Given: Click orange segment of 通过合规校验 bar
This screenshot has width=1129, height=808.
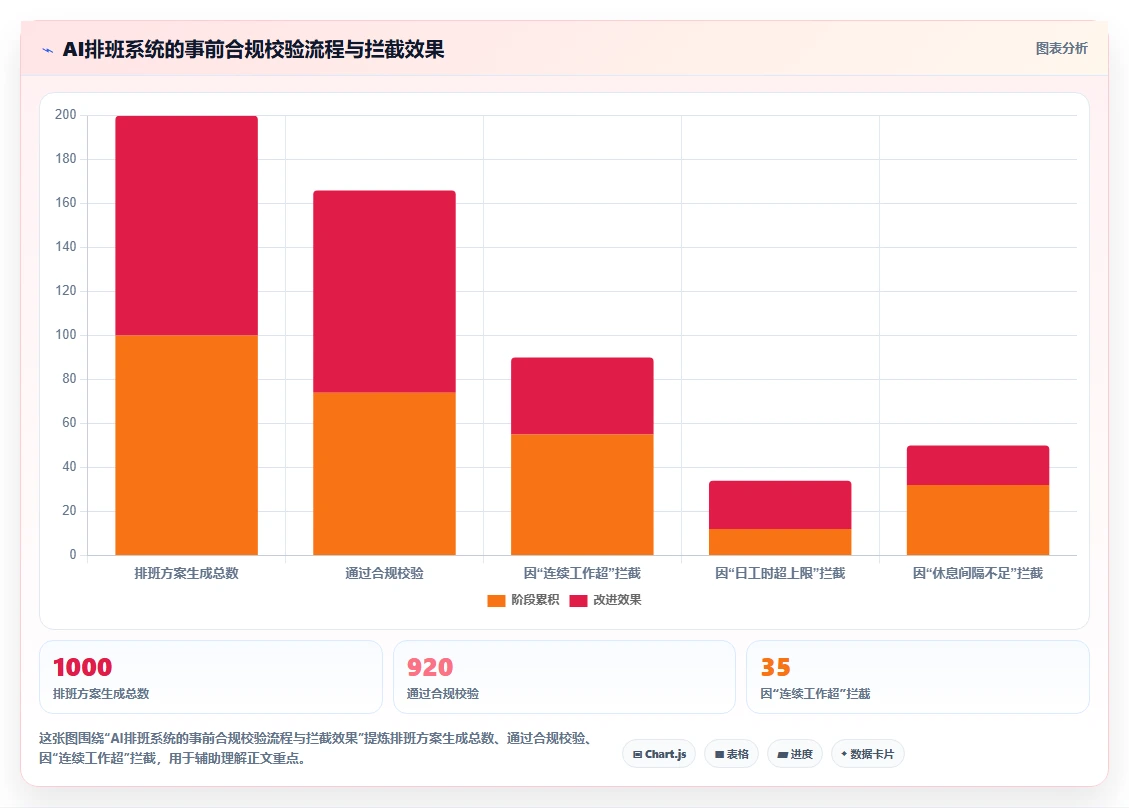Looking at the screenshot, I should tap(384, 474).
